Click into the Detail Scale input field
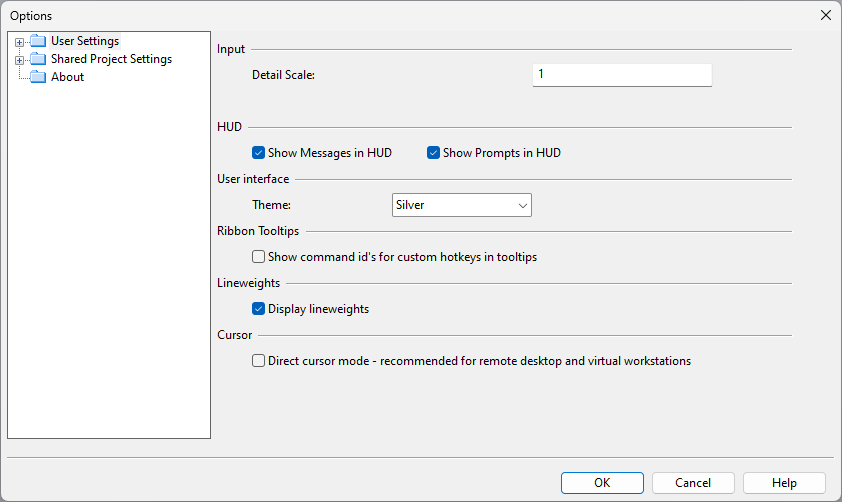The width and height of the screenshot is (842, 502). tap(621, 75)
